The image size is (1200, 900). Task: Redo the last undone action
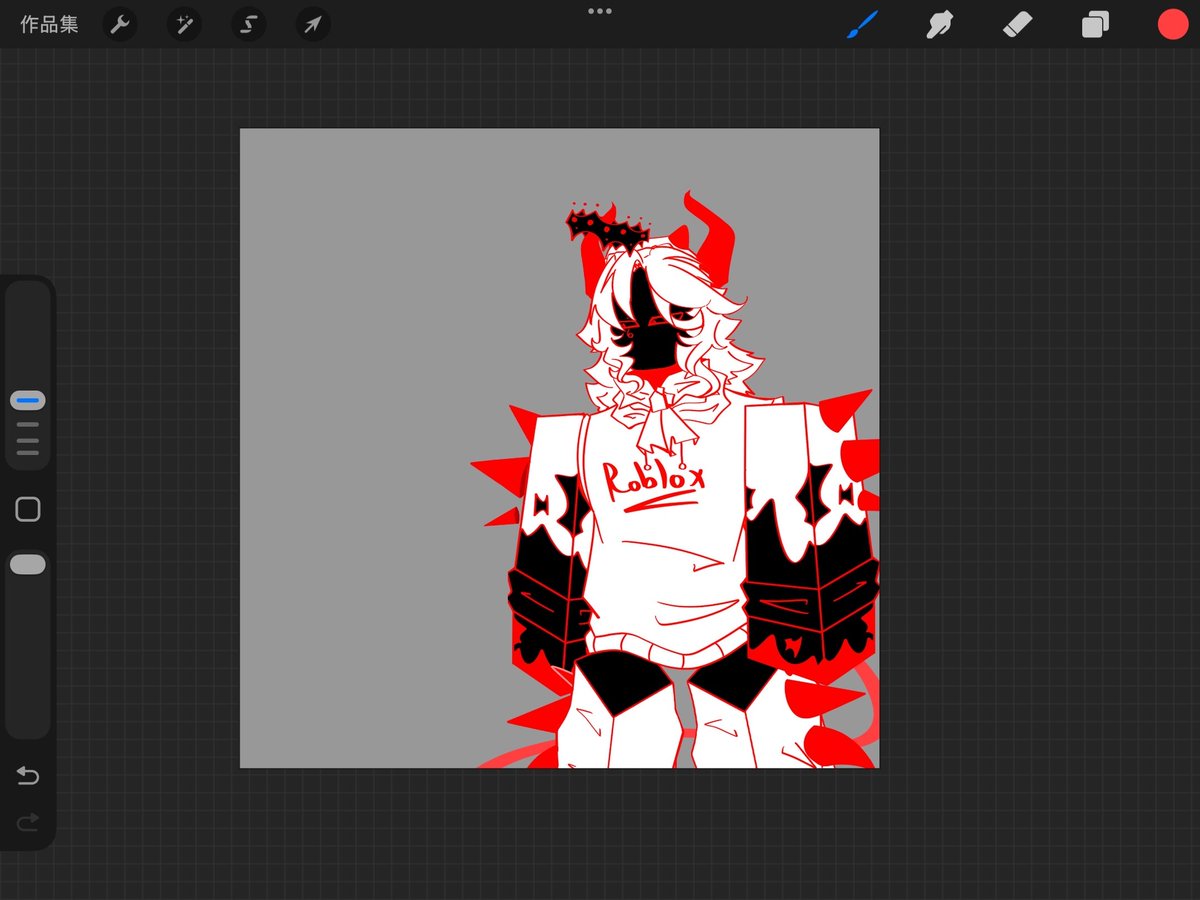[28, 822]
